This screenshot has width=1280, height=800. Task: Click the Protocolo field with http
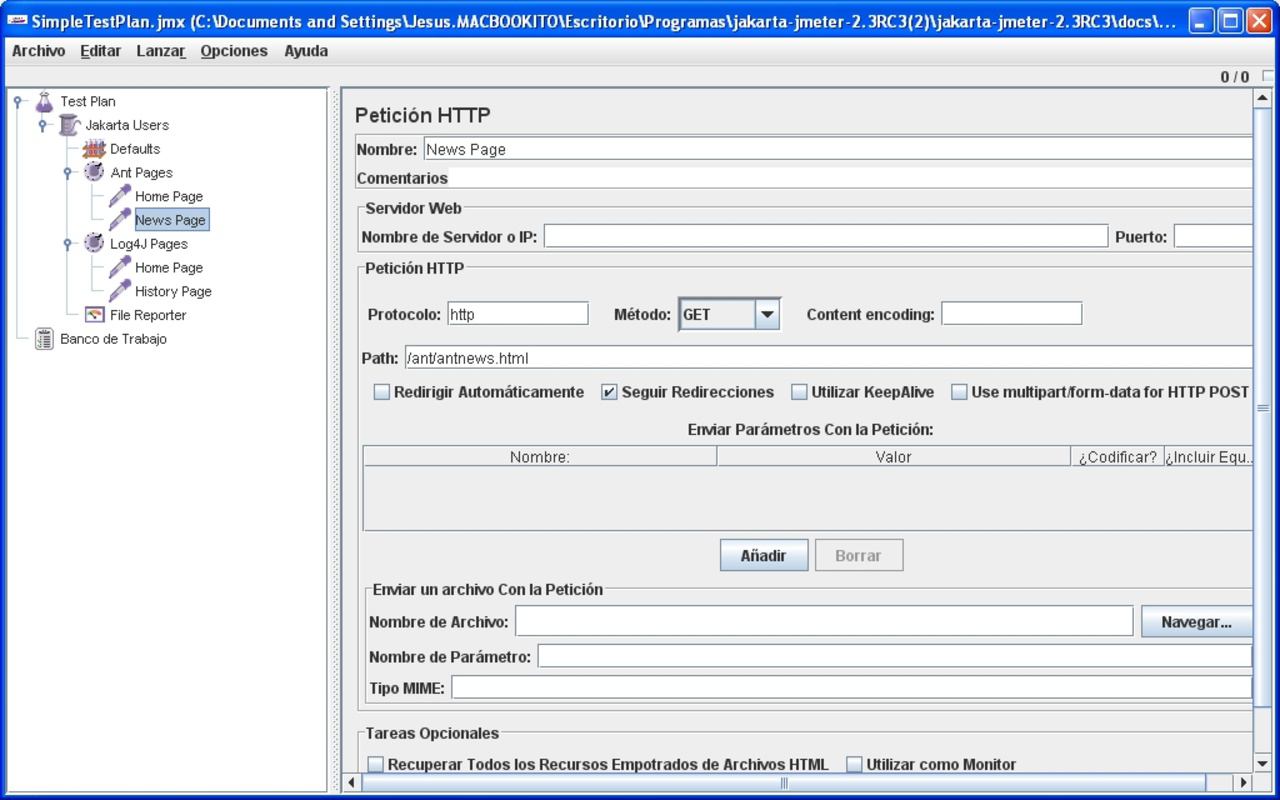click(518, 314)
